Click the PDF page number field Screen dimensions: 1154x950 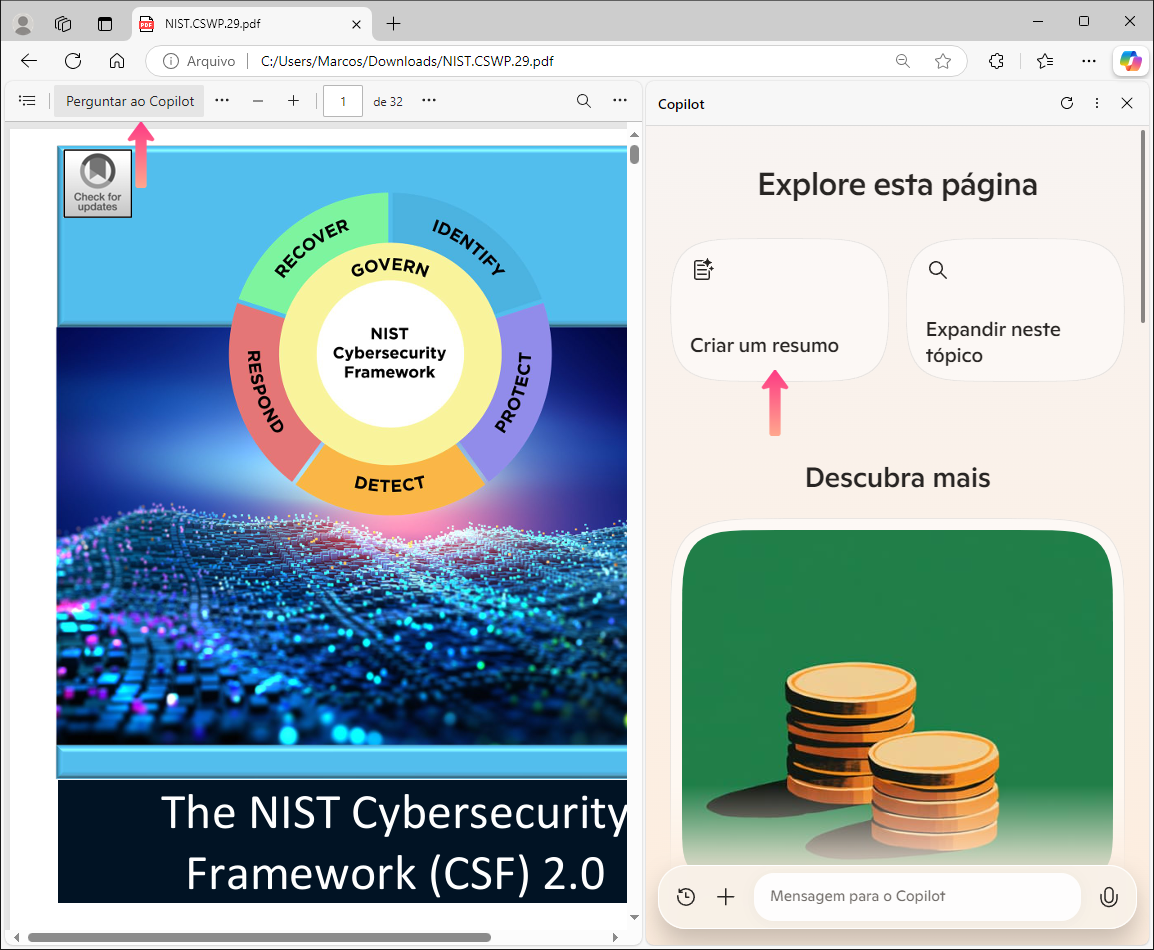343,102
